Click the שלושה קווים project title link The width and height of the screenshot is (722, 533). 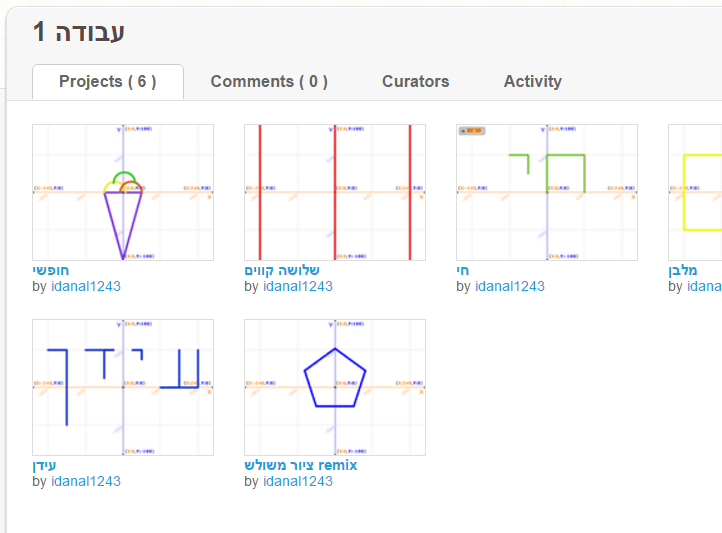[282, 270]
